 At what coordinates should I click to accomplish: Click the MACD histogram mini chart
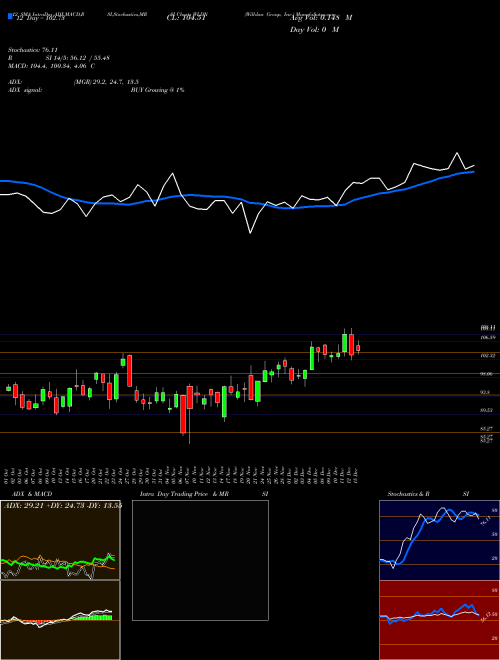click(60, 620)
